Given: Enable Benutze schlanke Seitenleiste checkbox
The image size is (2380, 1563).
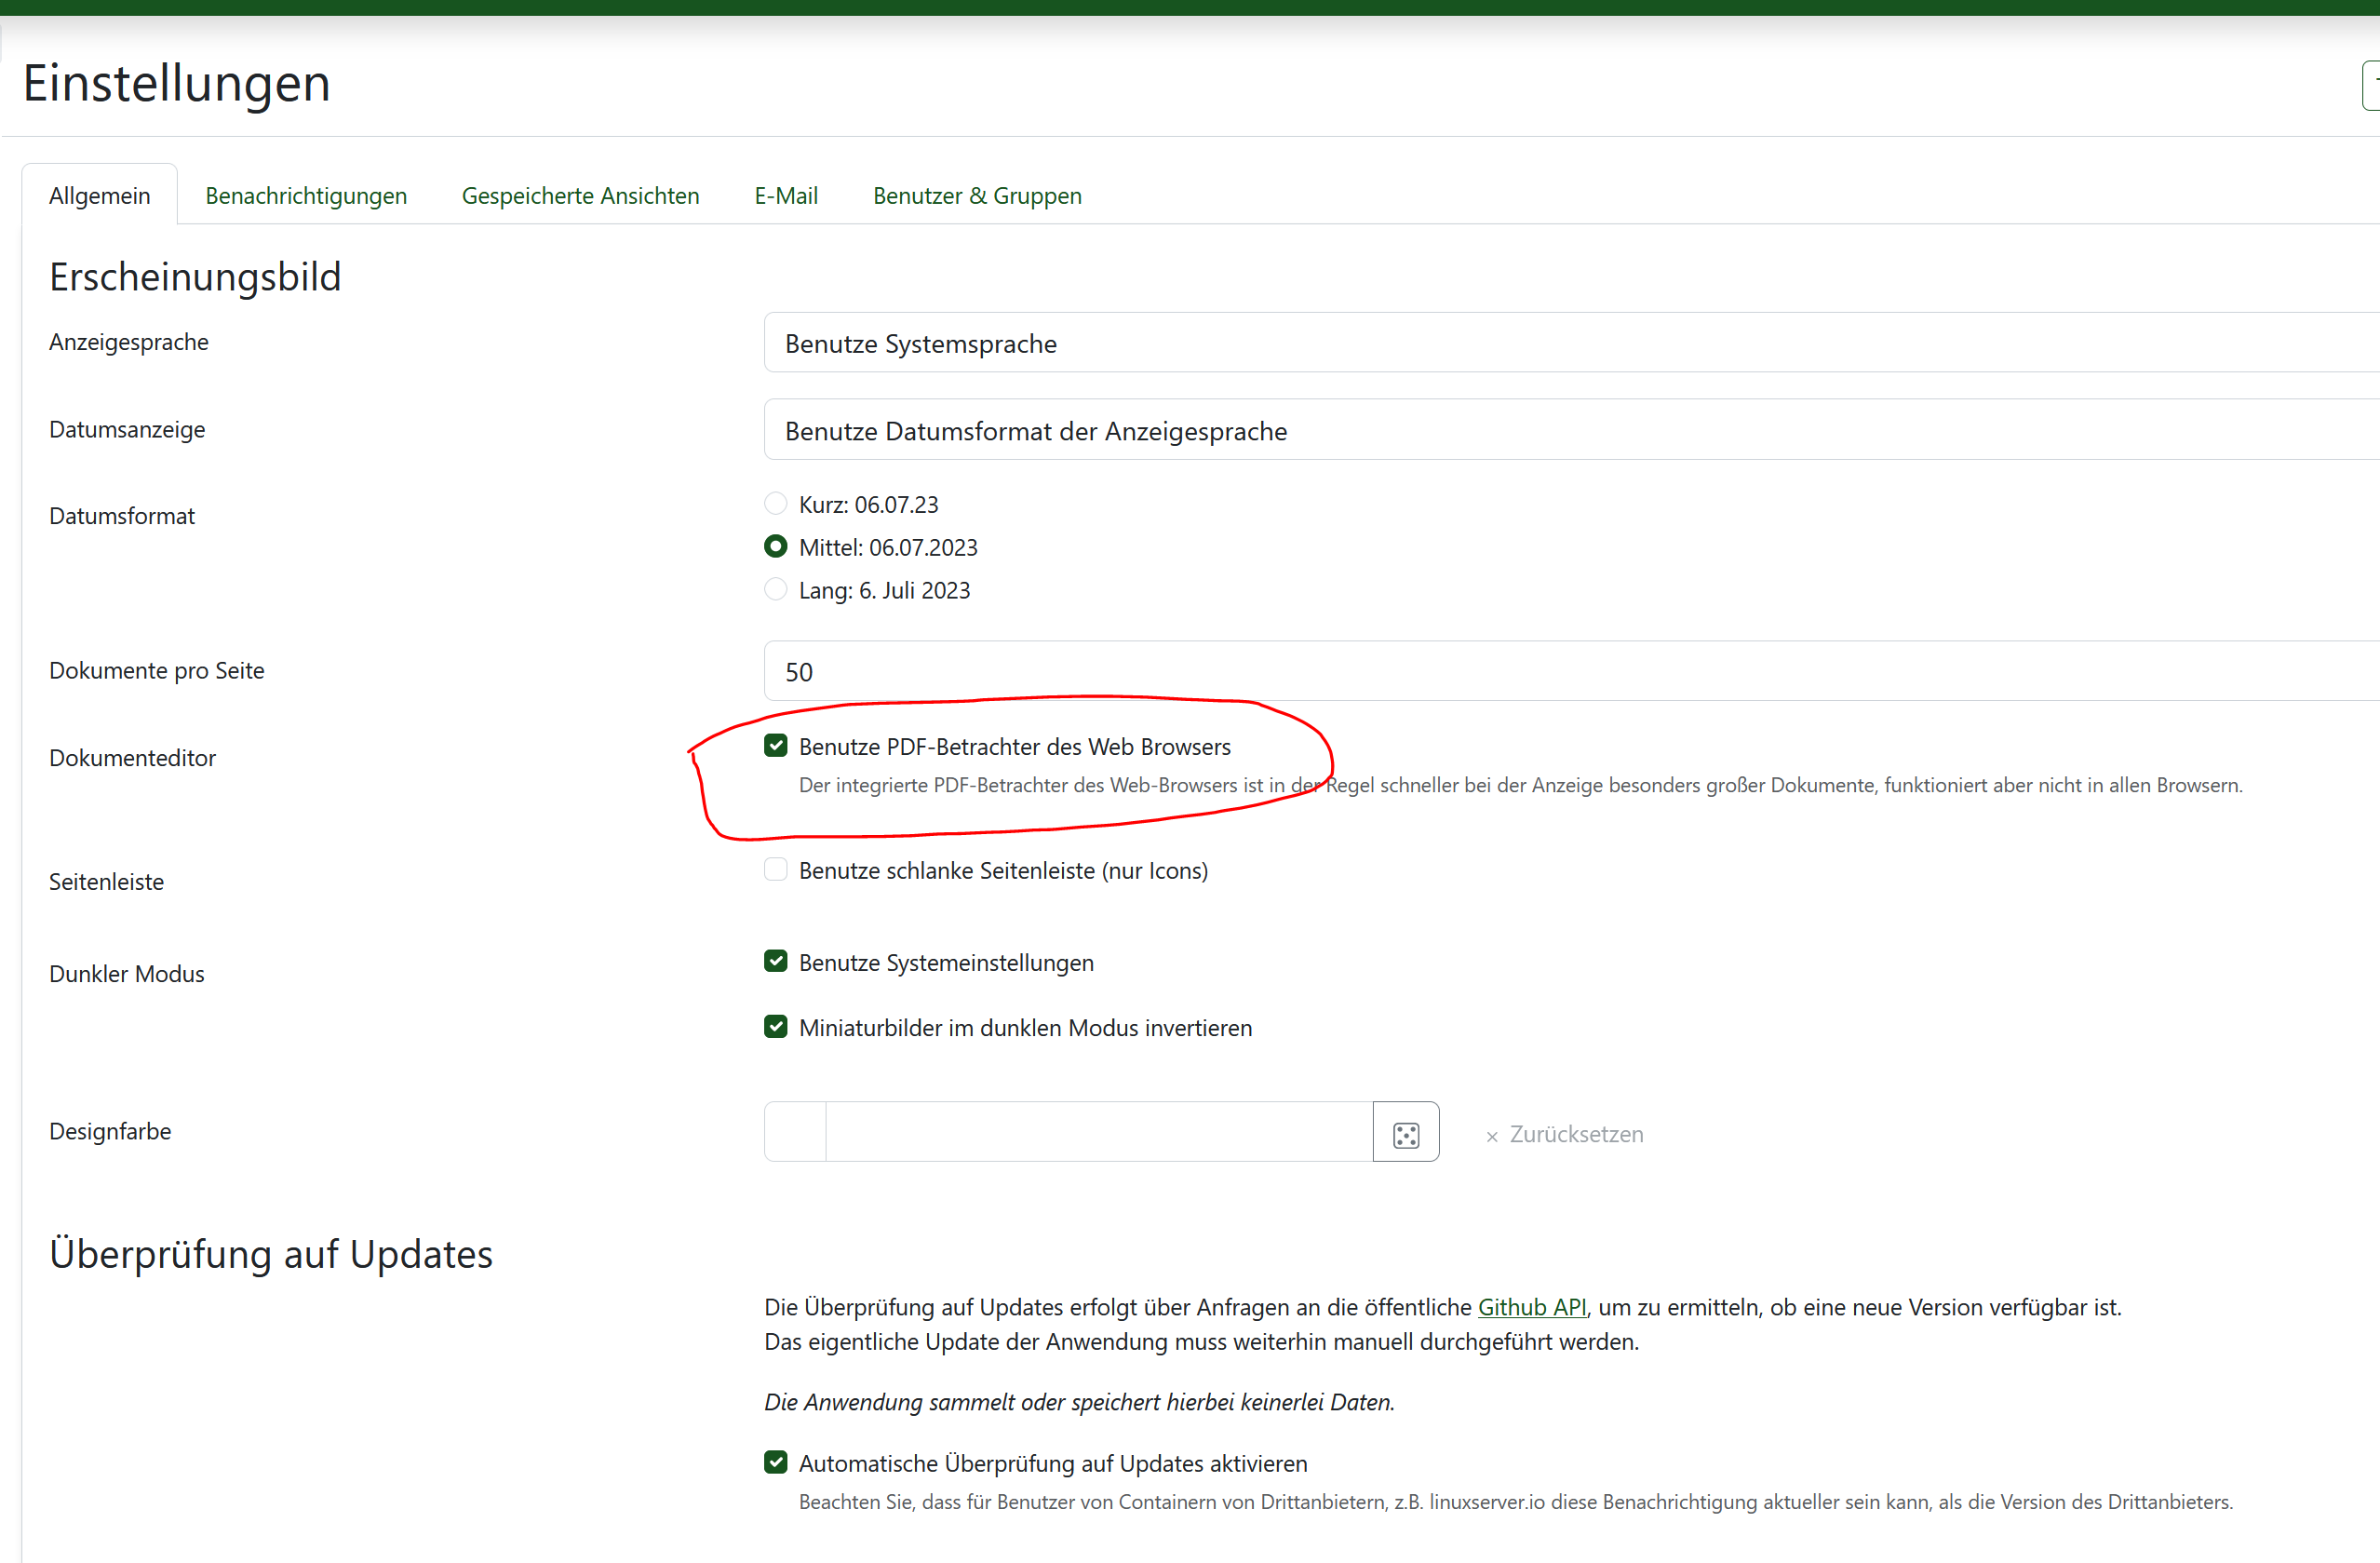Looking at the screenshot, I should pyautogui.click(x=775, y=869).
